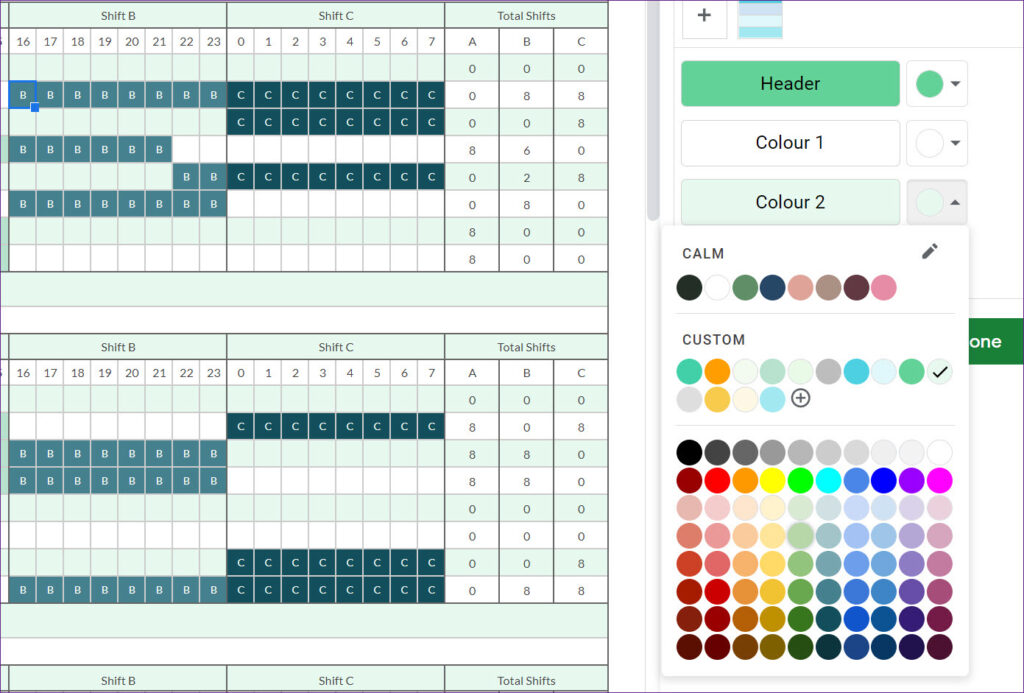Pick neon green from the color grid

point(799,480)
